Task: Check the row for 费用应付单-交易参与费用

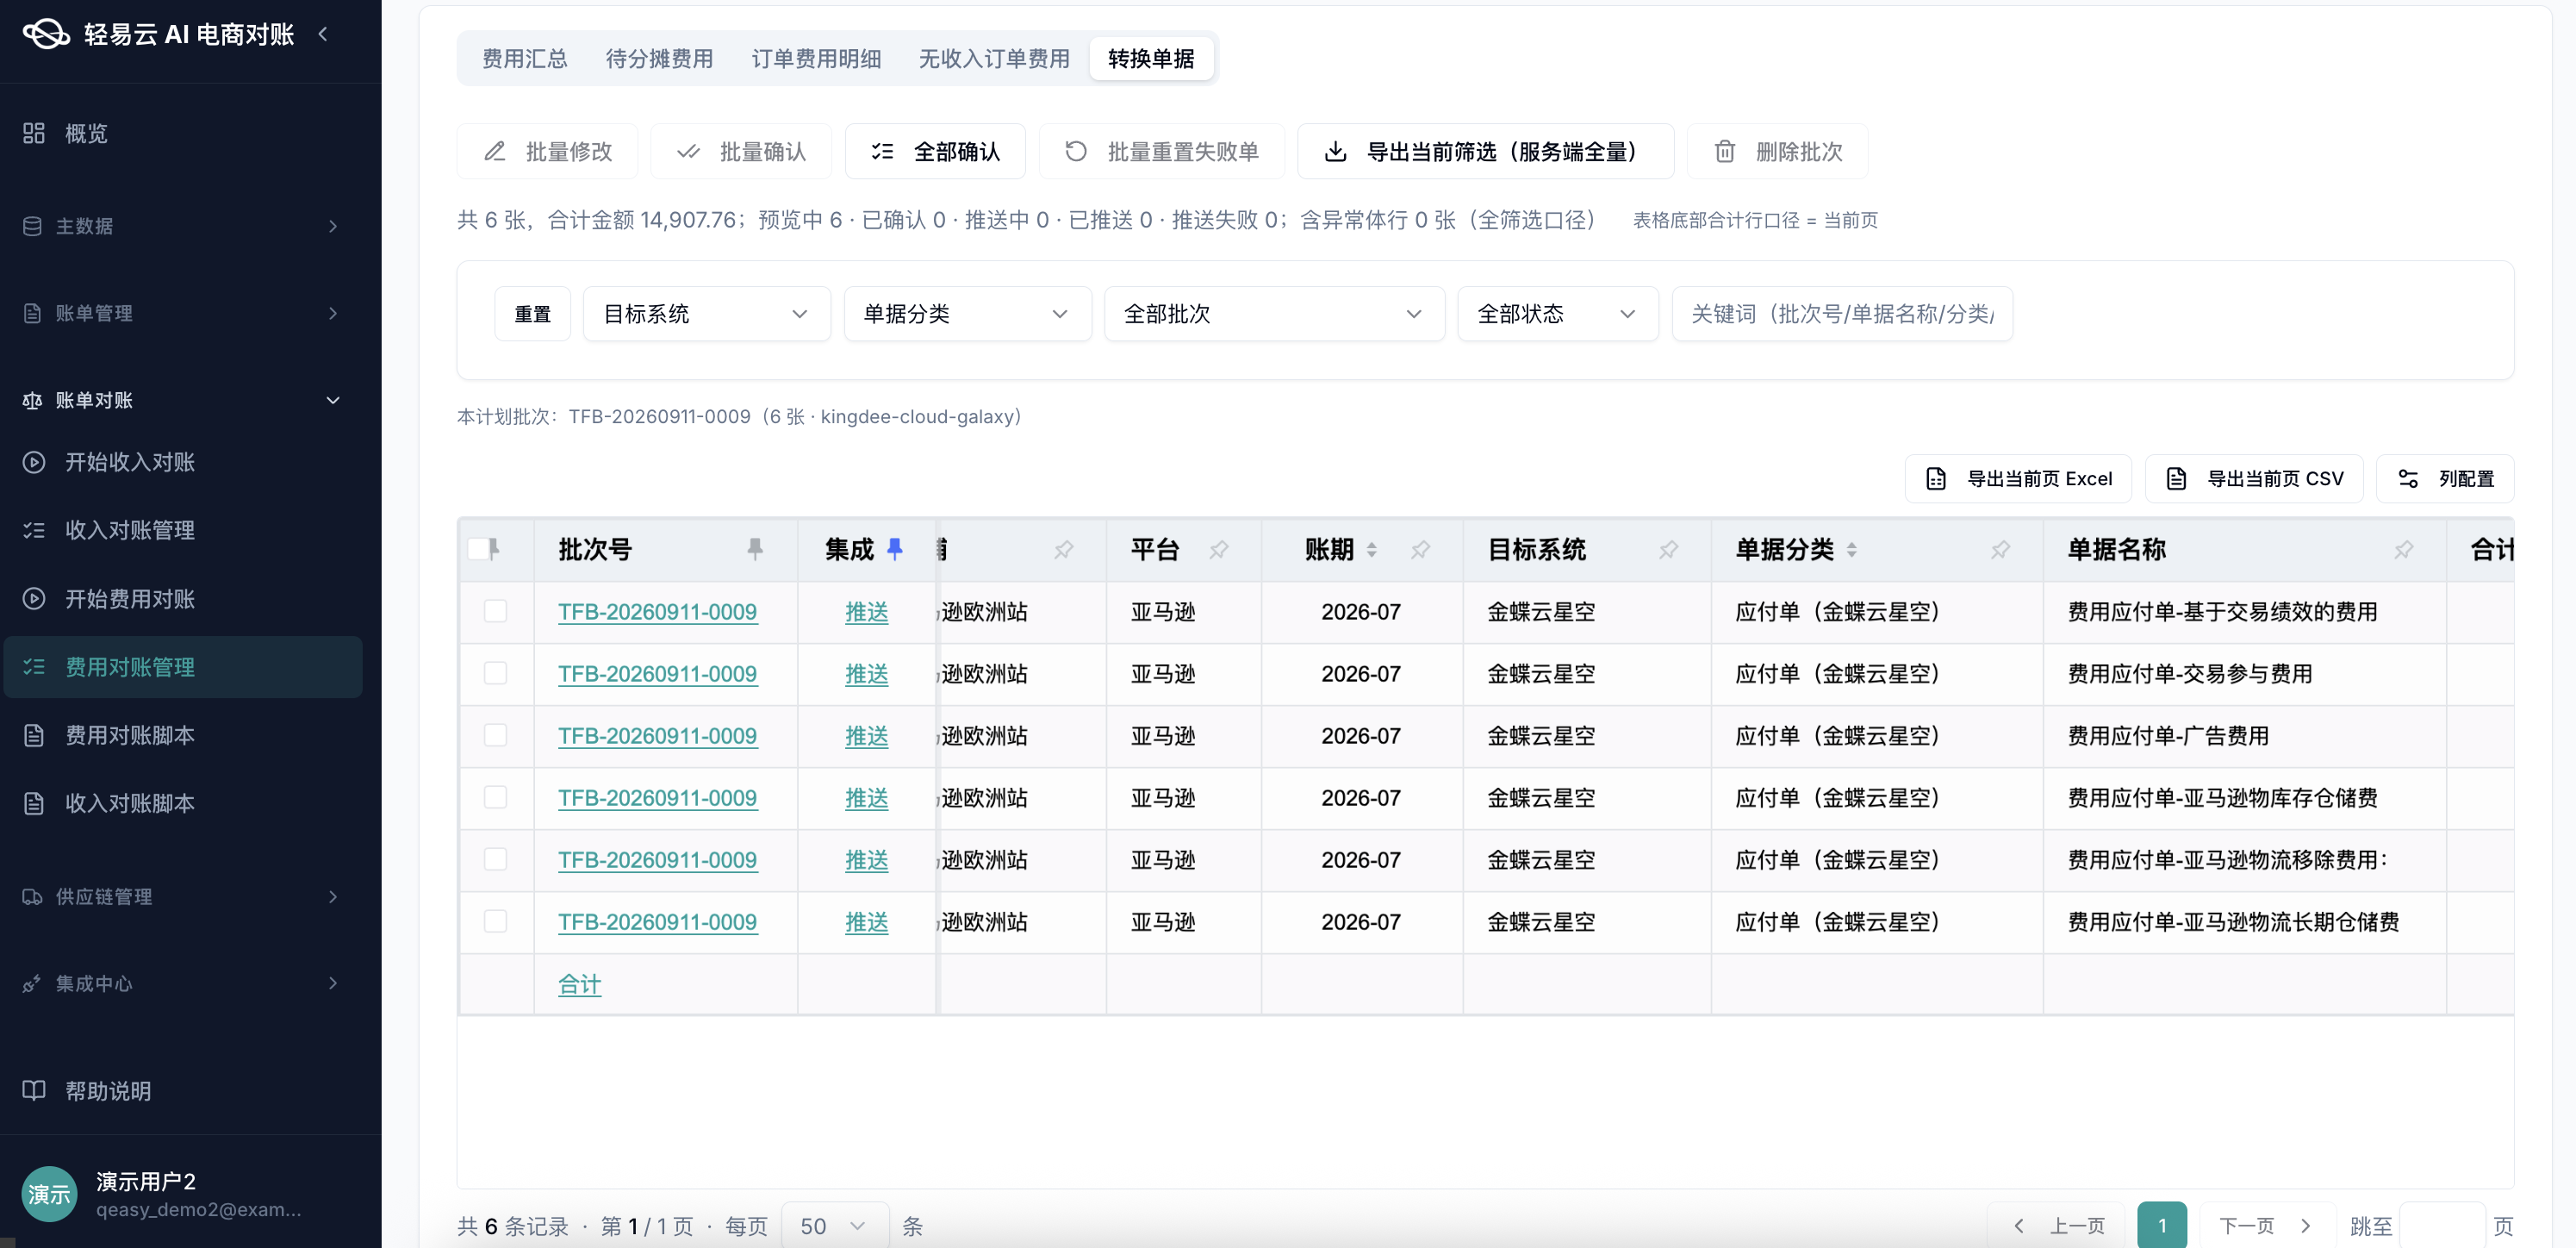Action: tap(495, 673)
